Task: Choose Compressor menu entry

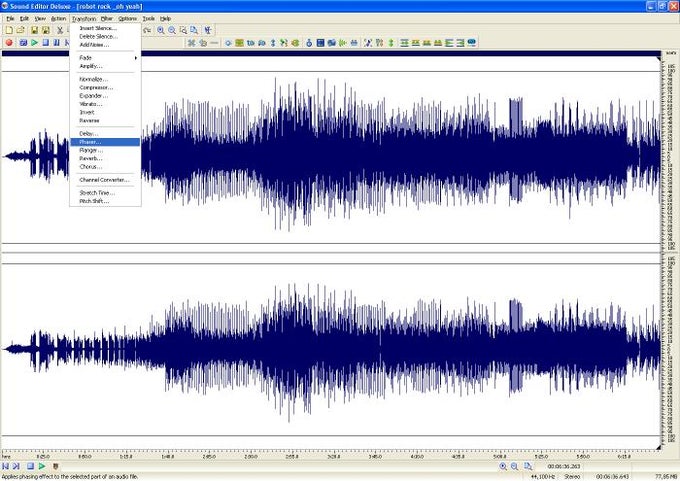Action: pyautogui.click(x=105, y=88)
